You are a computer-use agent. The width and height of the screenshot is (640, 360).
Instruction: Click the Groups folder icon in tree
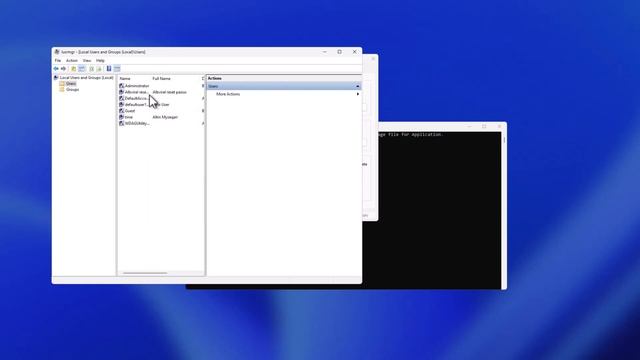62,89
